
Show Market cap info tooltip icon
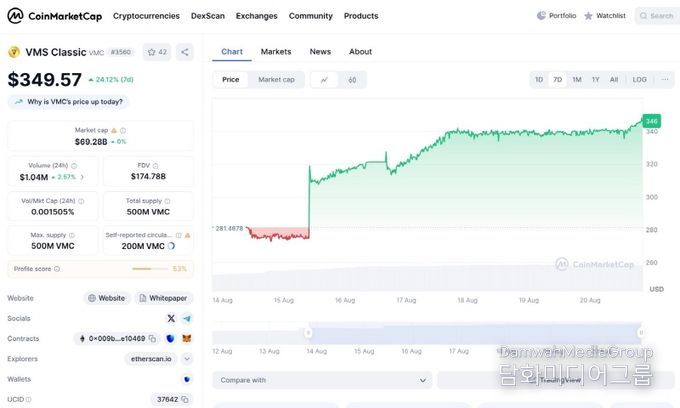123,130
